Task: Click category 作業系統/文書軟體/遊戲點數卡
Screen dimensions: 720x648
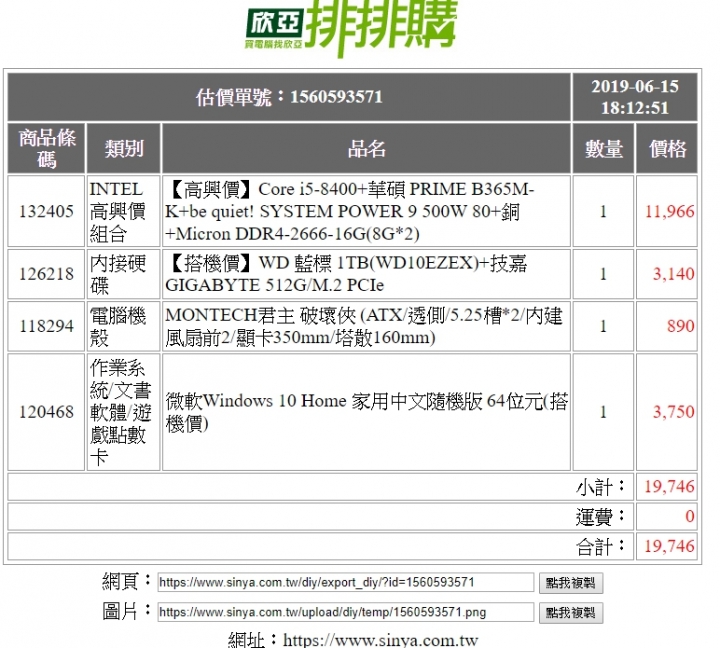Action: [121, 412]
